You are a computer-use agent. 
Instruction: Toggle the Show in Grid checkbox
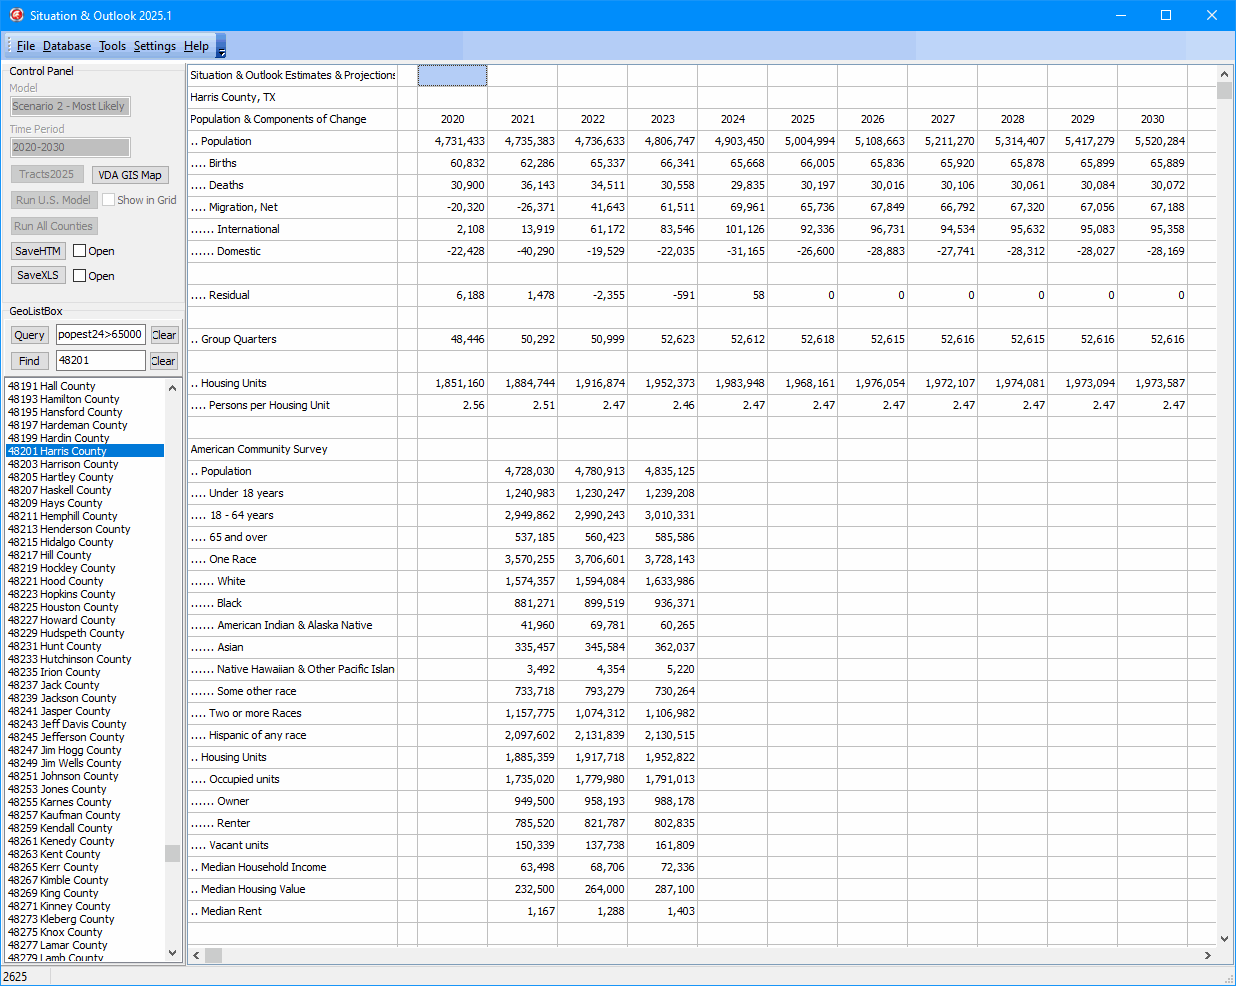tap(108, 200)
